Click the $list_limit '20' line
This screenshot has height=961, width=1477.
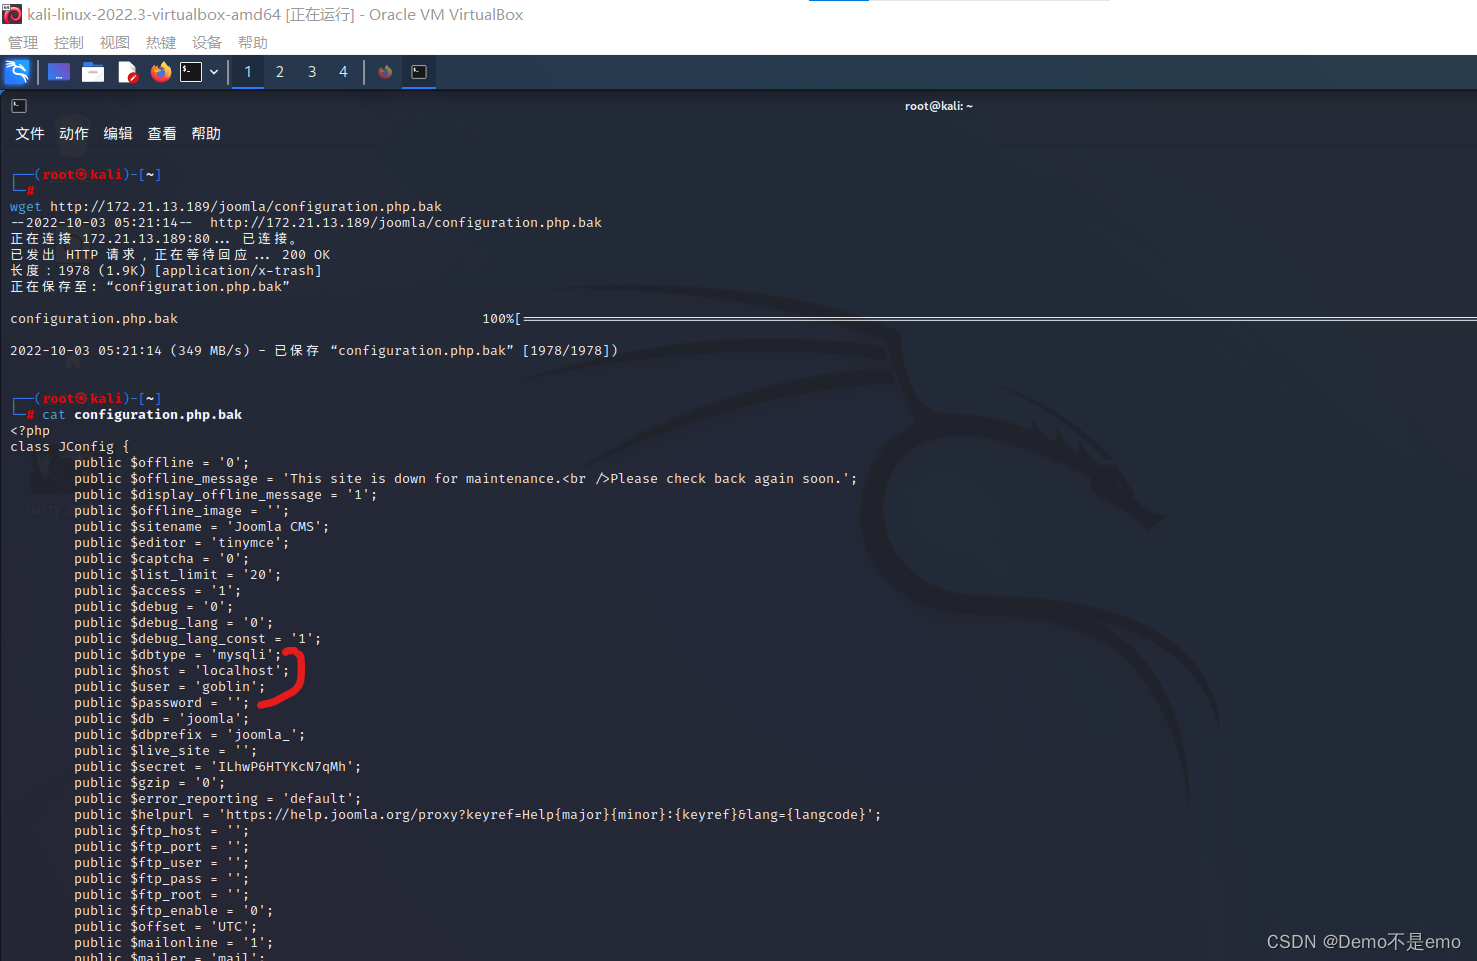178,575
